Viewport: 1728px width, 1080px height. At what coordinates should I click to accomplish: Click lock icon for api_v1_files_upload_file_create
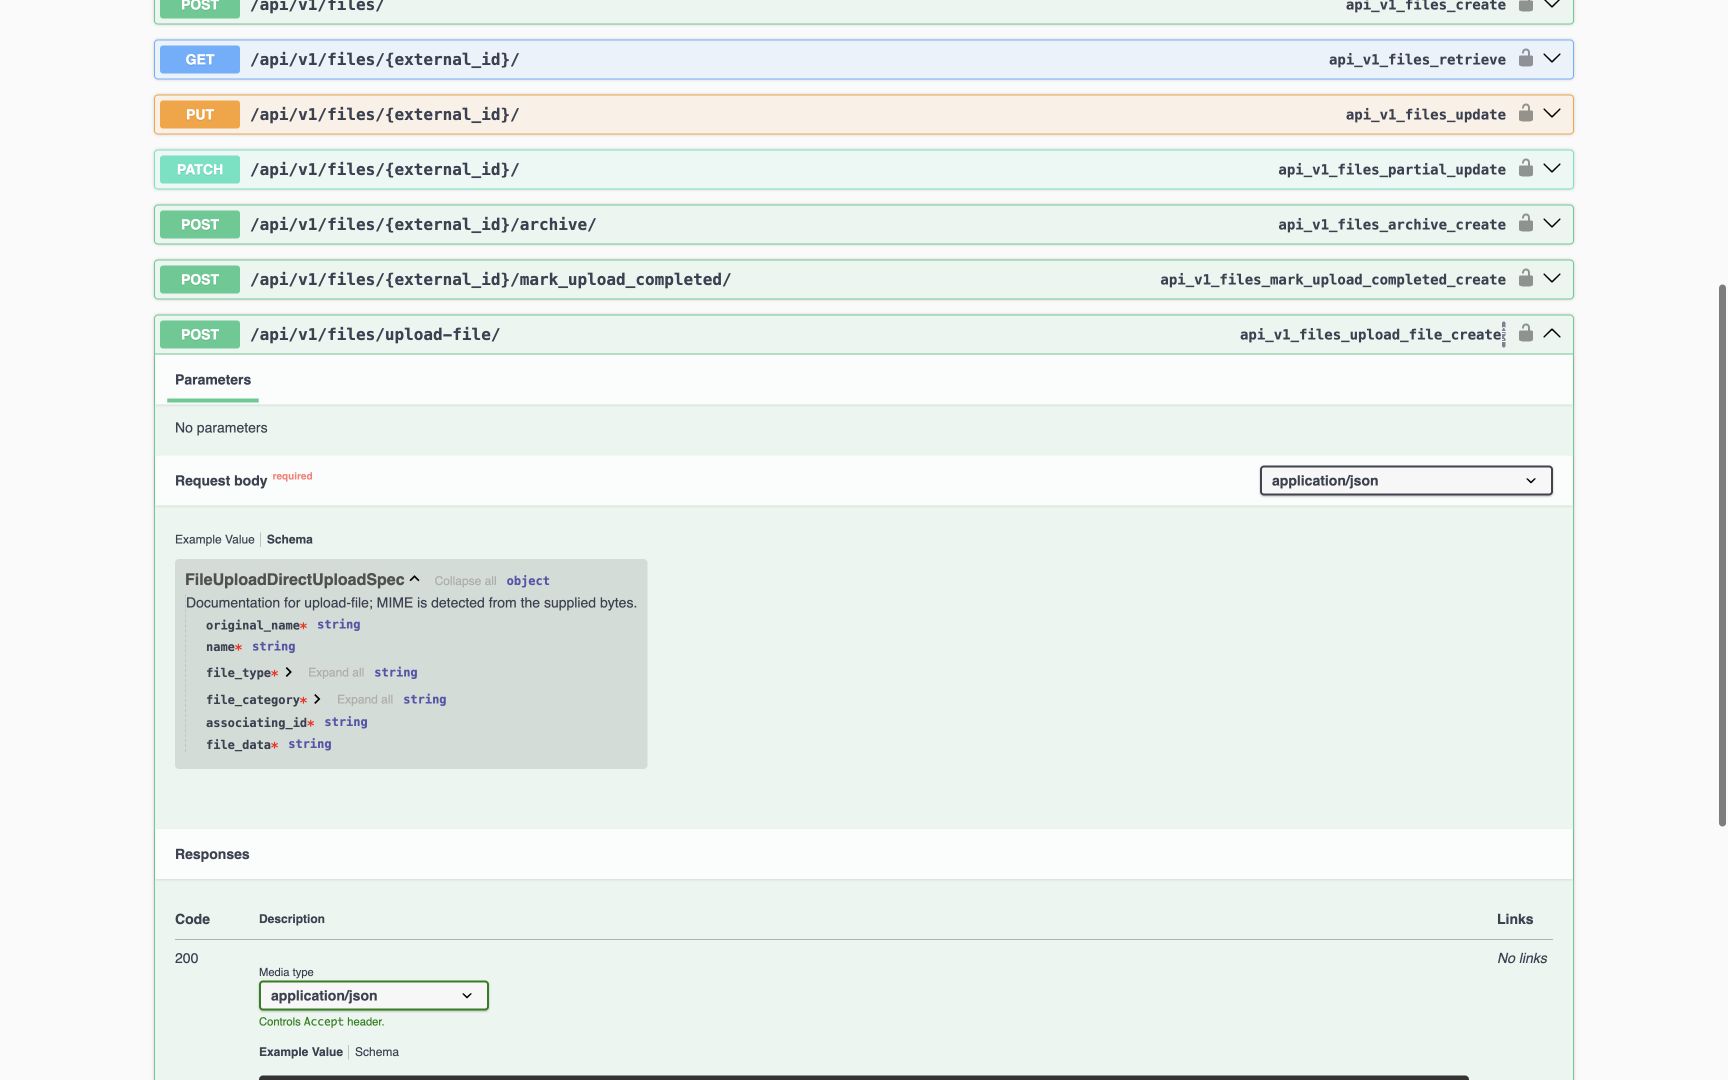1525,333
